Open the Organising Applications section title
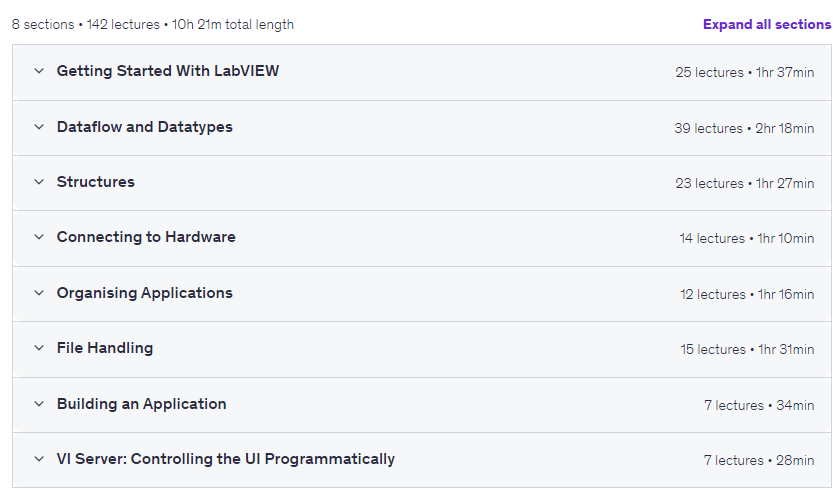The height and width of the screenshot is (499, 840). coord(145,293)
